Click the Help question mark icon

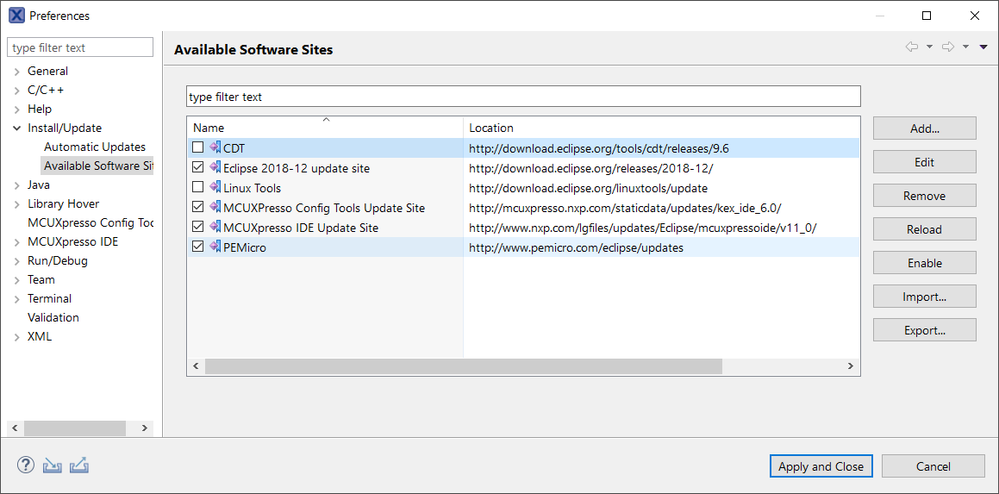[26, 465]
